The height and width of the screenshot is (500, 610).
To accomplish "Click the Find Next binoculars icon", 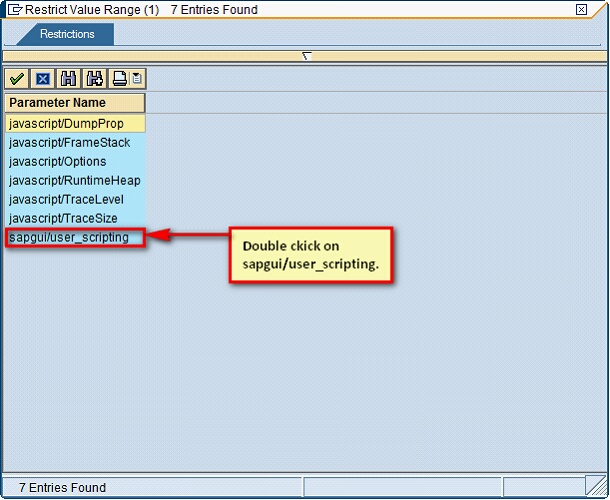I will [95, 78].
